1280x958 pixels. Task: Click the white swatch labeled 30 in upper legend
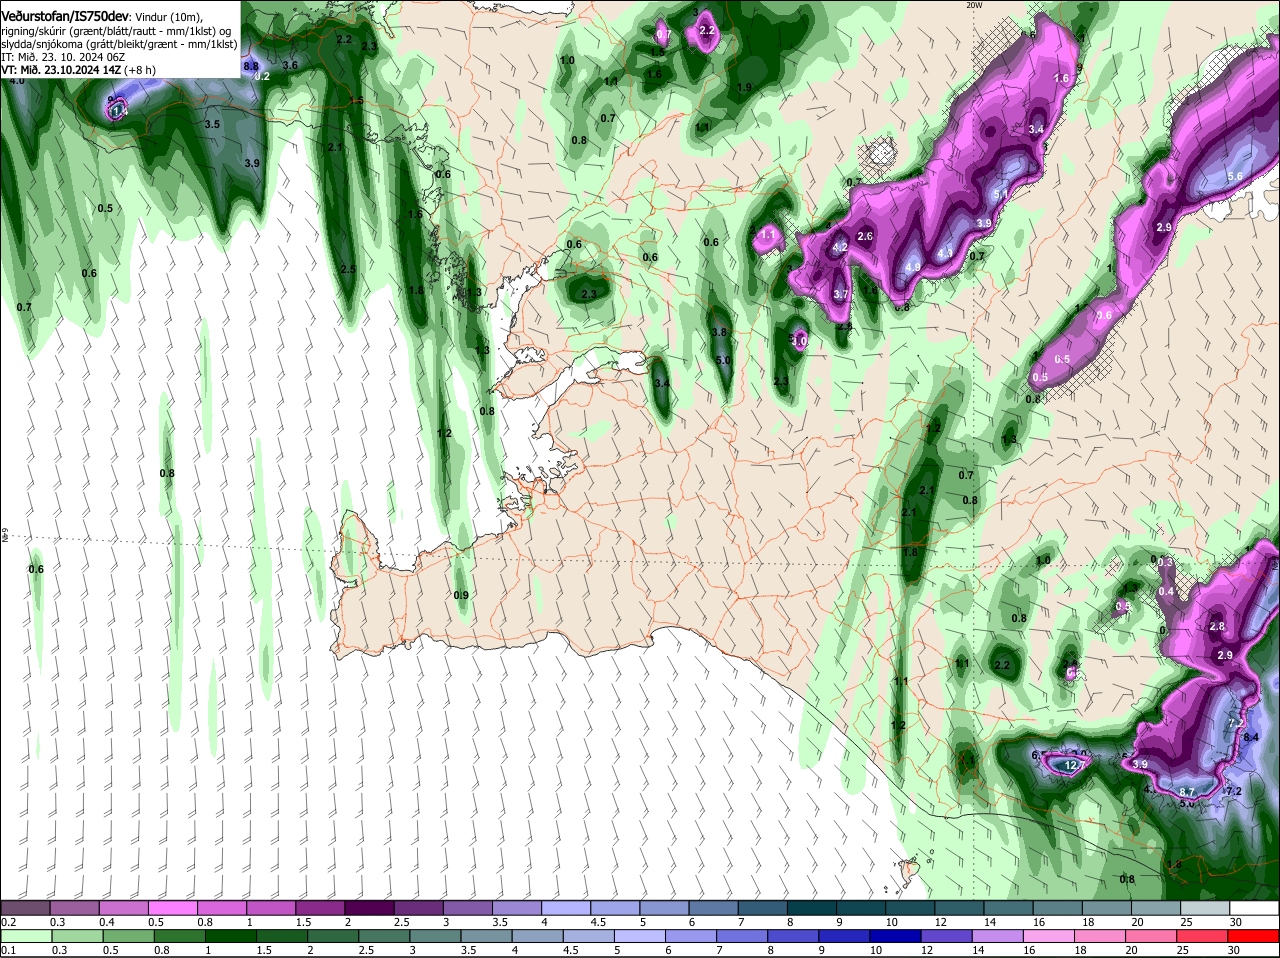point(1255,908)
